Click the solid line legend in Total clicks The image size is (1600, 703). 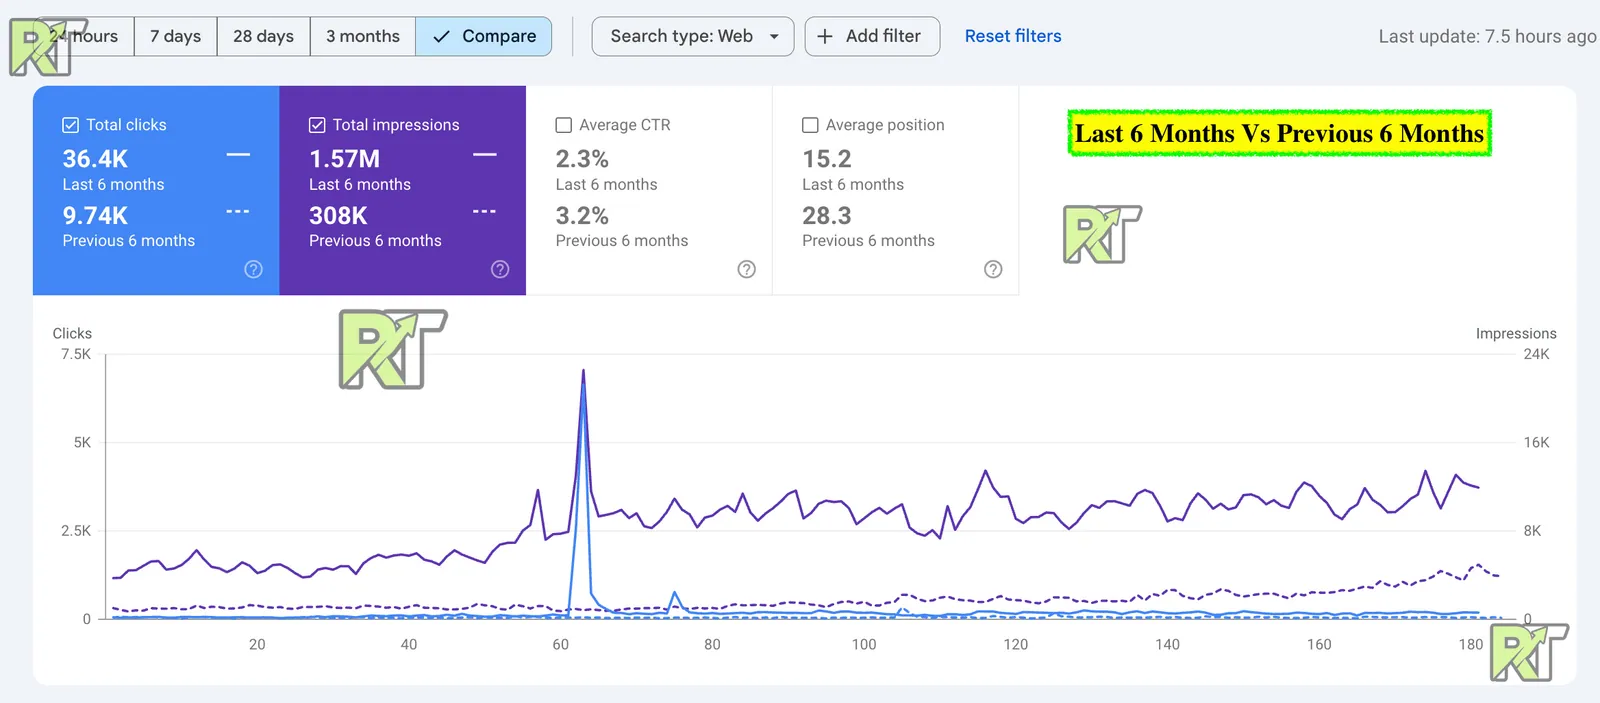(x=238, y=155)
